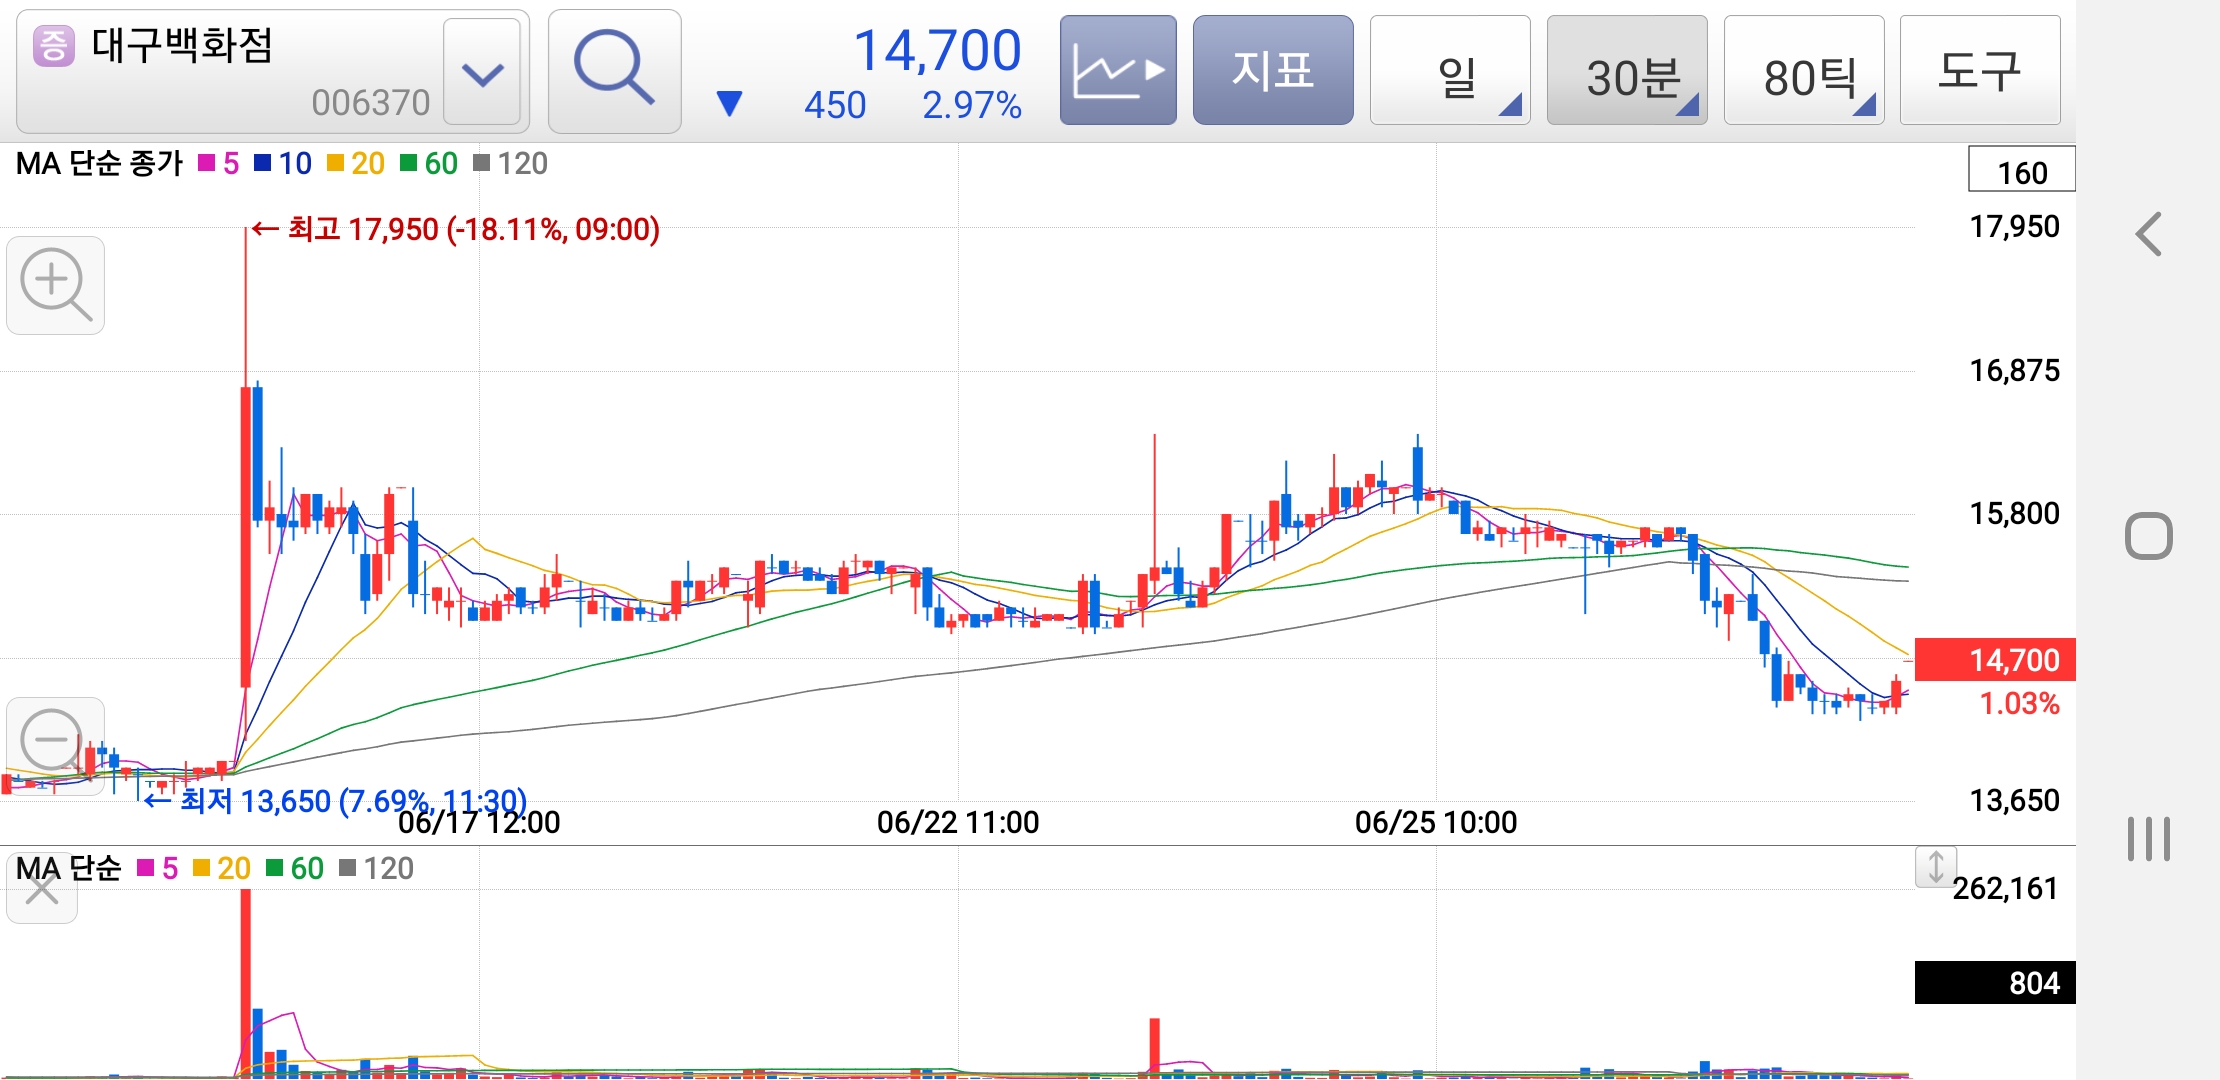2220x1080 pixels.
Task: Tap the Android home button
Action: point(2149,536)
